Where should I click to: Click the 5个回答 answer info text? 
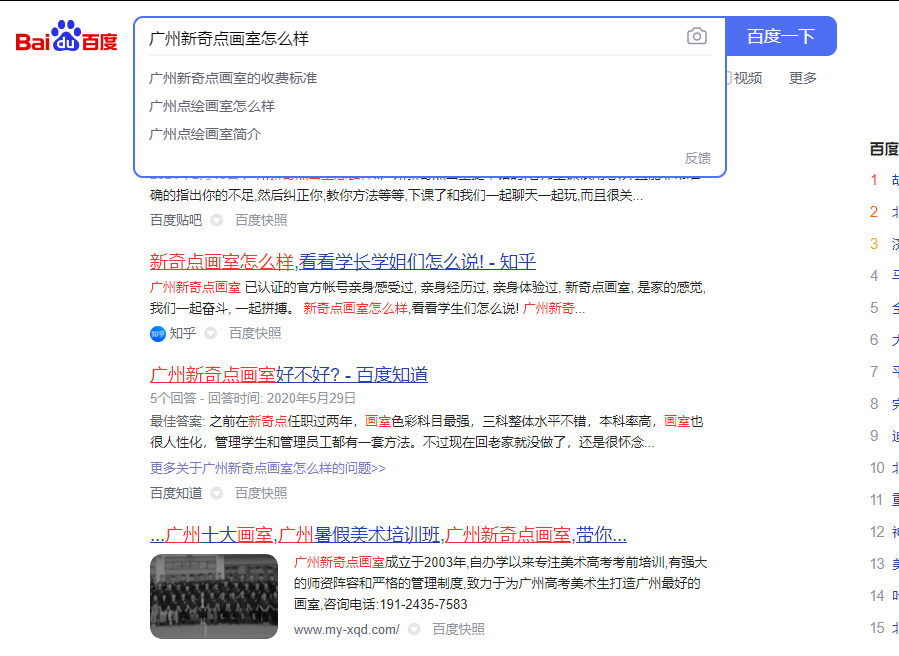(x=253, y=399)
